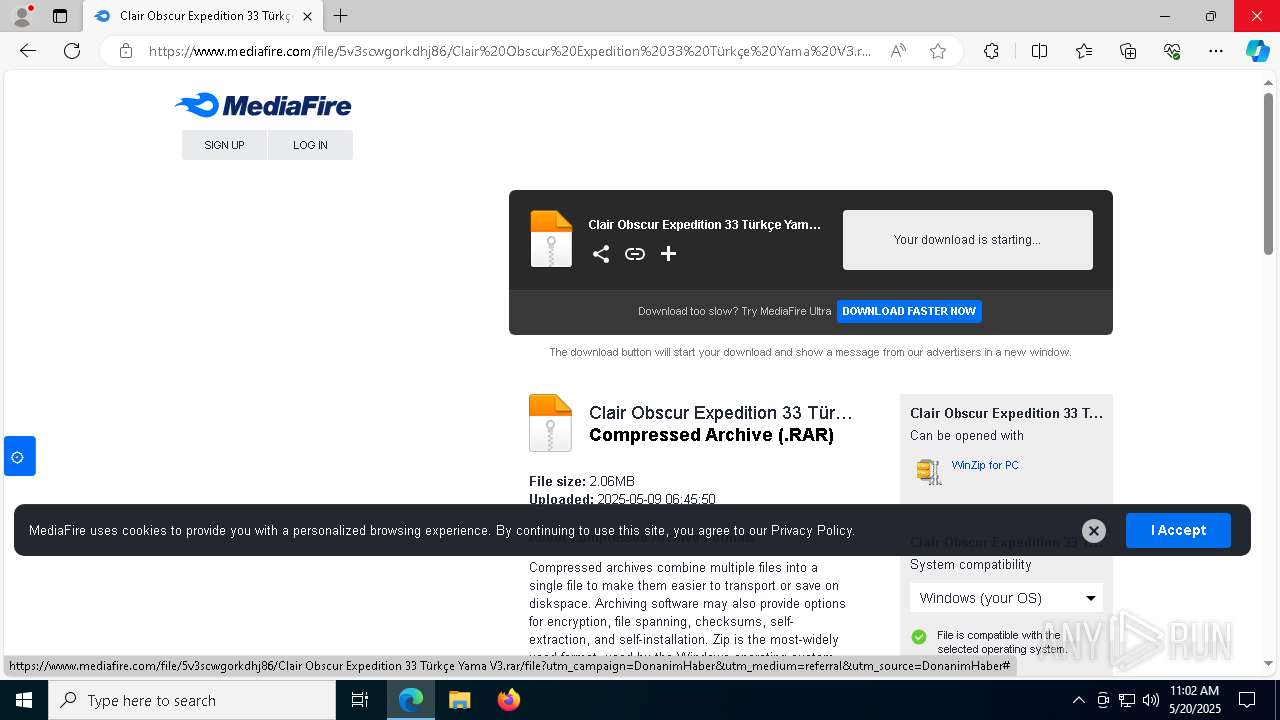This screenshot has width=1280, height=720.
Task: Open the notifications center icon
Action: (1247, 700)
